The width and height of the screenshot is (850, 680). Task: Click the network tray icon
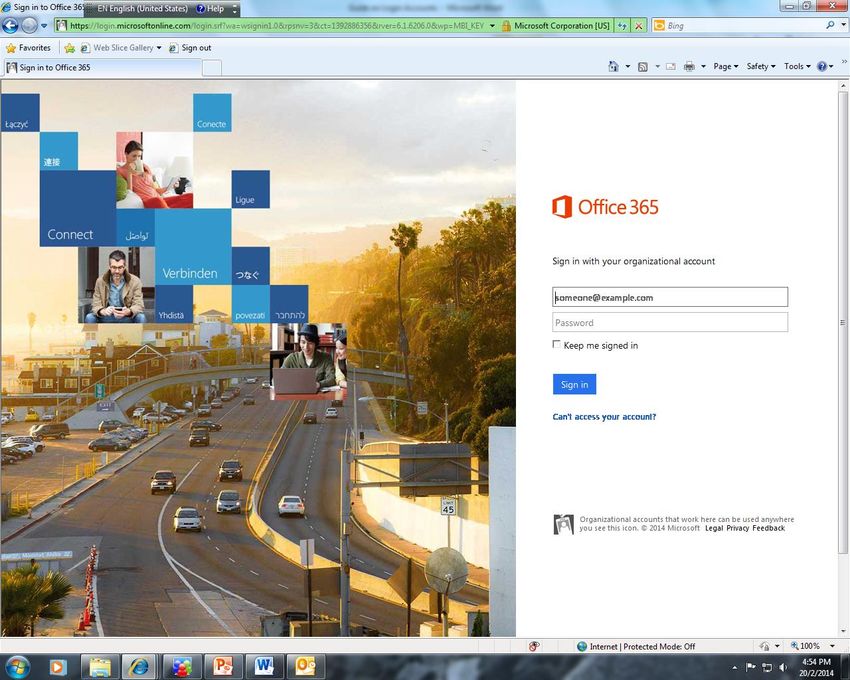(767, 667)
